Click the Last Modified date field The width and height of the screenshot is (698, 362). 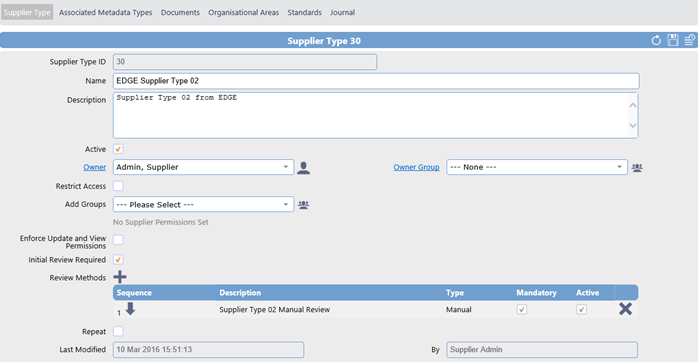pos(208,350)
